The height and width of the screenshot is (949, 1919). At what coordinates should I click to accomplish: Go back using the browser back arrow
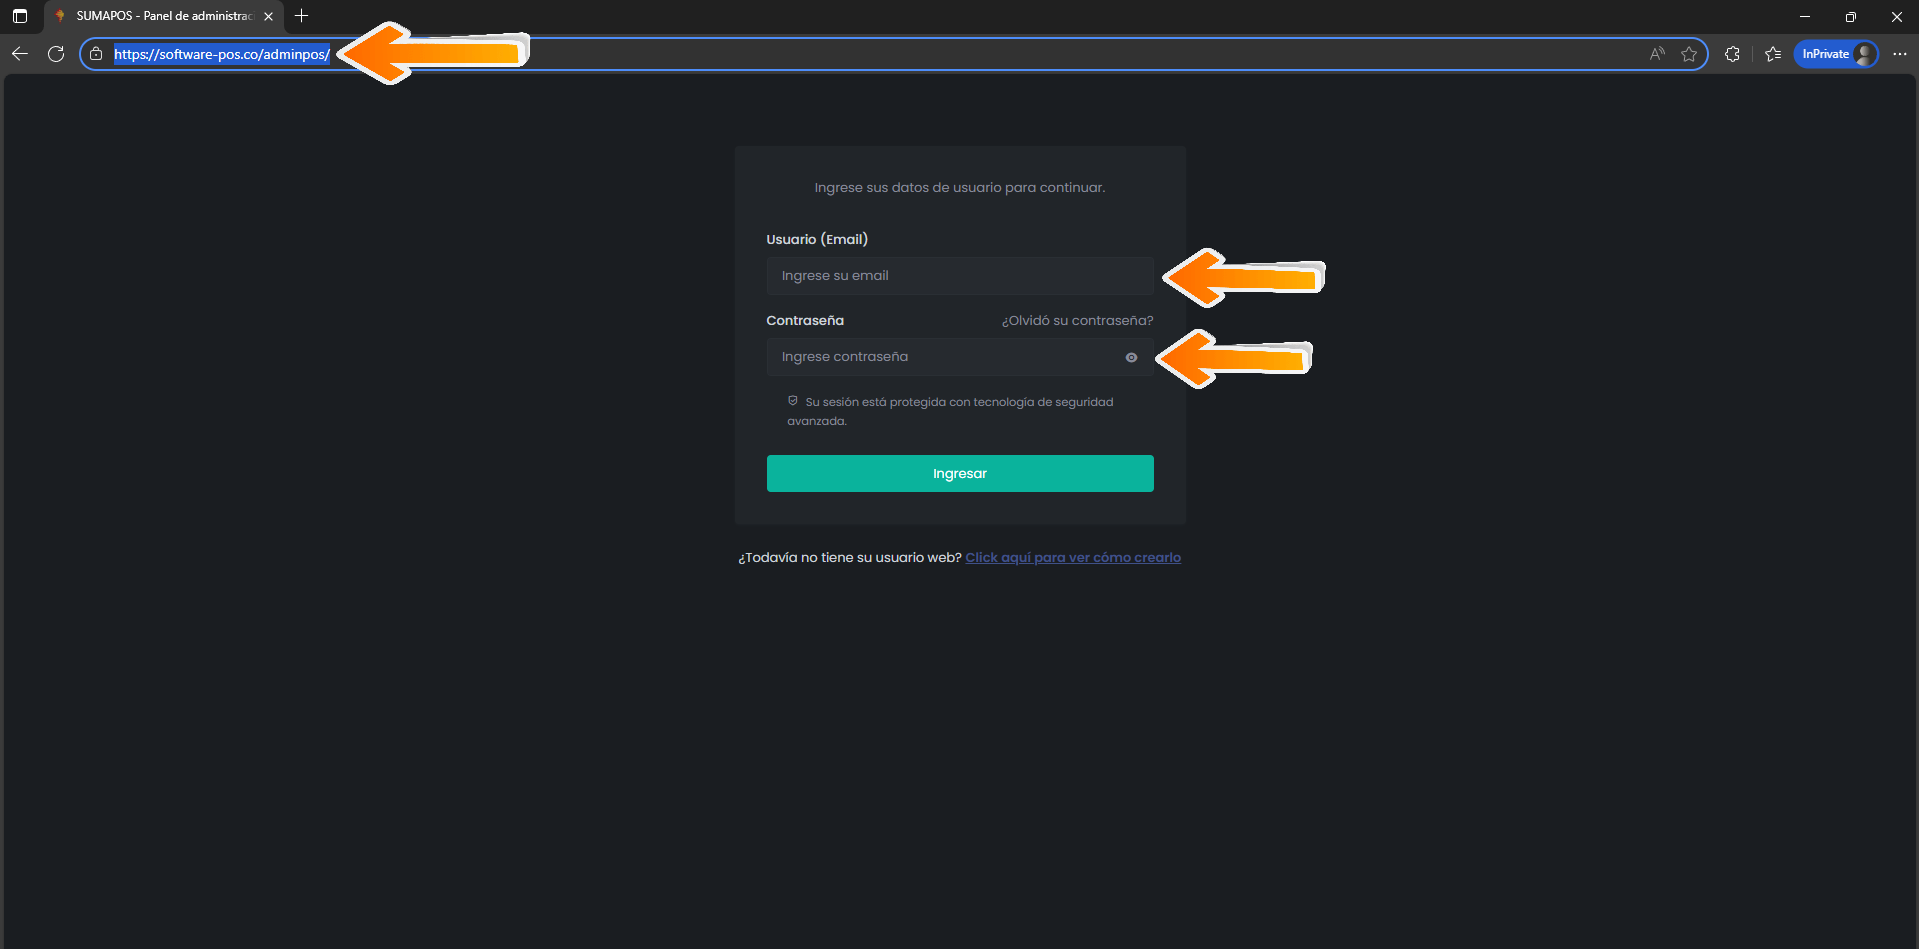pyautogui.click(x=20, y=54)
